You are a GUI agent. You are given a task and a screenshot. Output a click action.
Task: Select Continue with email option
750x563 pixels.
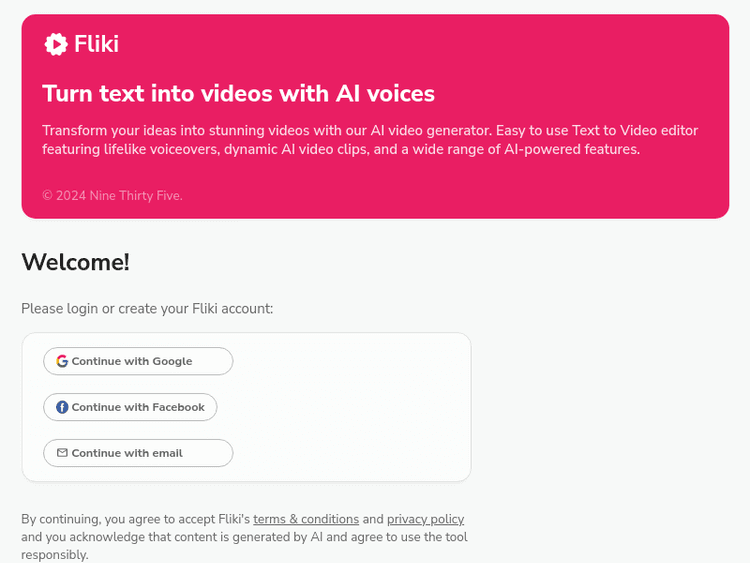coord(138,453)
